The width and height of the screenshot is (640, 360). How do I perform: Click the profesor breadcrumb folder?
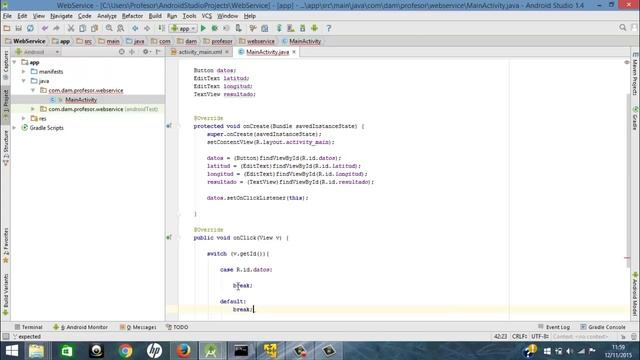coord(218,41)
